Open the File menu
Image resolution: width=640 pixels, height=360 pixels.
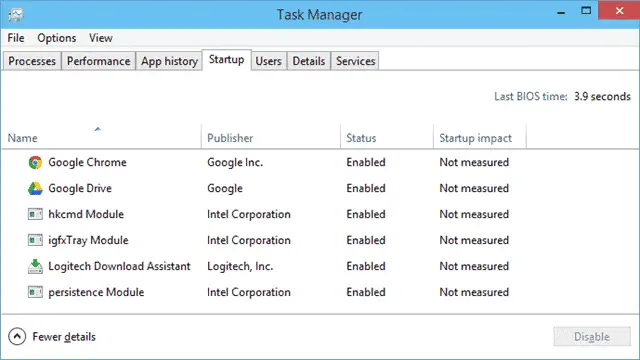[16, 38]
